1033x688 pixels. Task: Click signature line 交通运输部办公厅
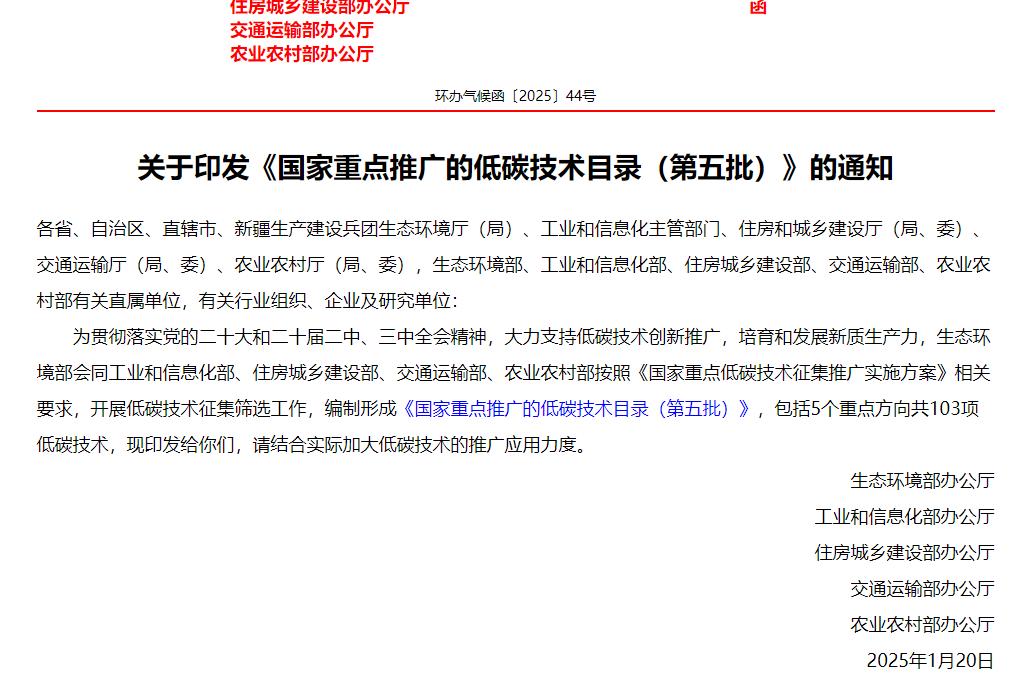click(x=922, y=588)
